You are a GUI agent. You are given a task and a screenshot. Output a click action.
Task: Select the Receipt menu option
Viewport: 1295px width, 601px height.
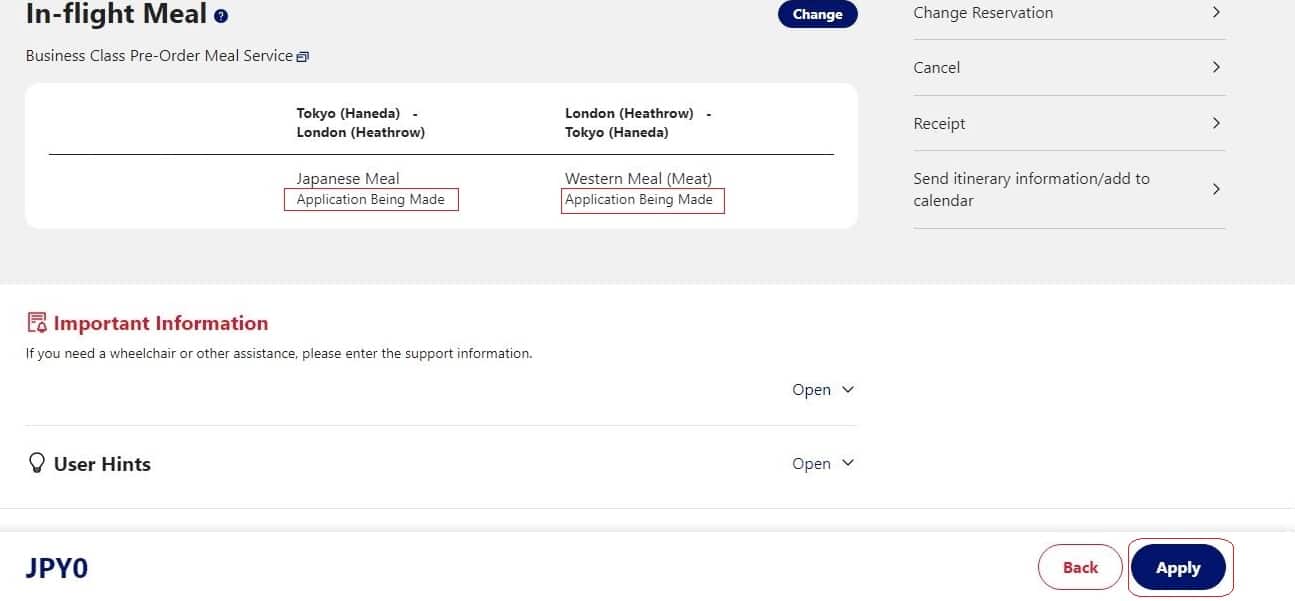click(x=939, y=124)
